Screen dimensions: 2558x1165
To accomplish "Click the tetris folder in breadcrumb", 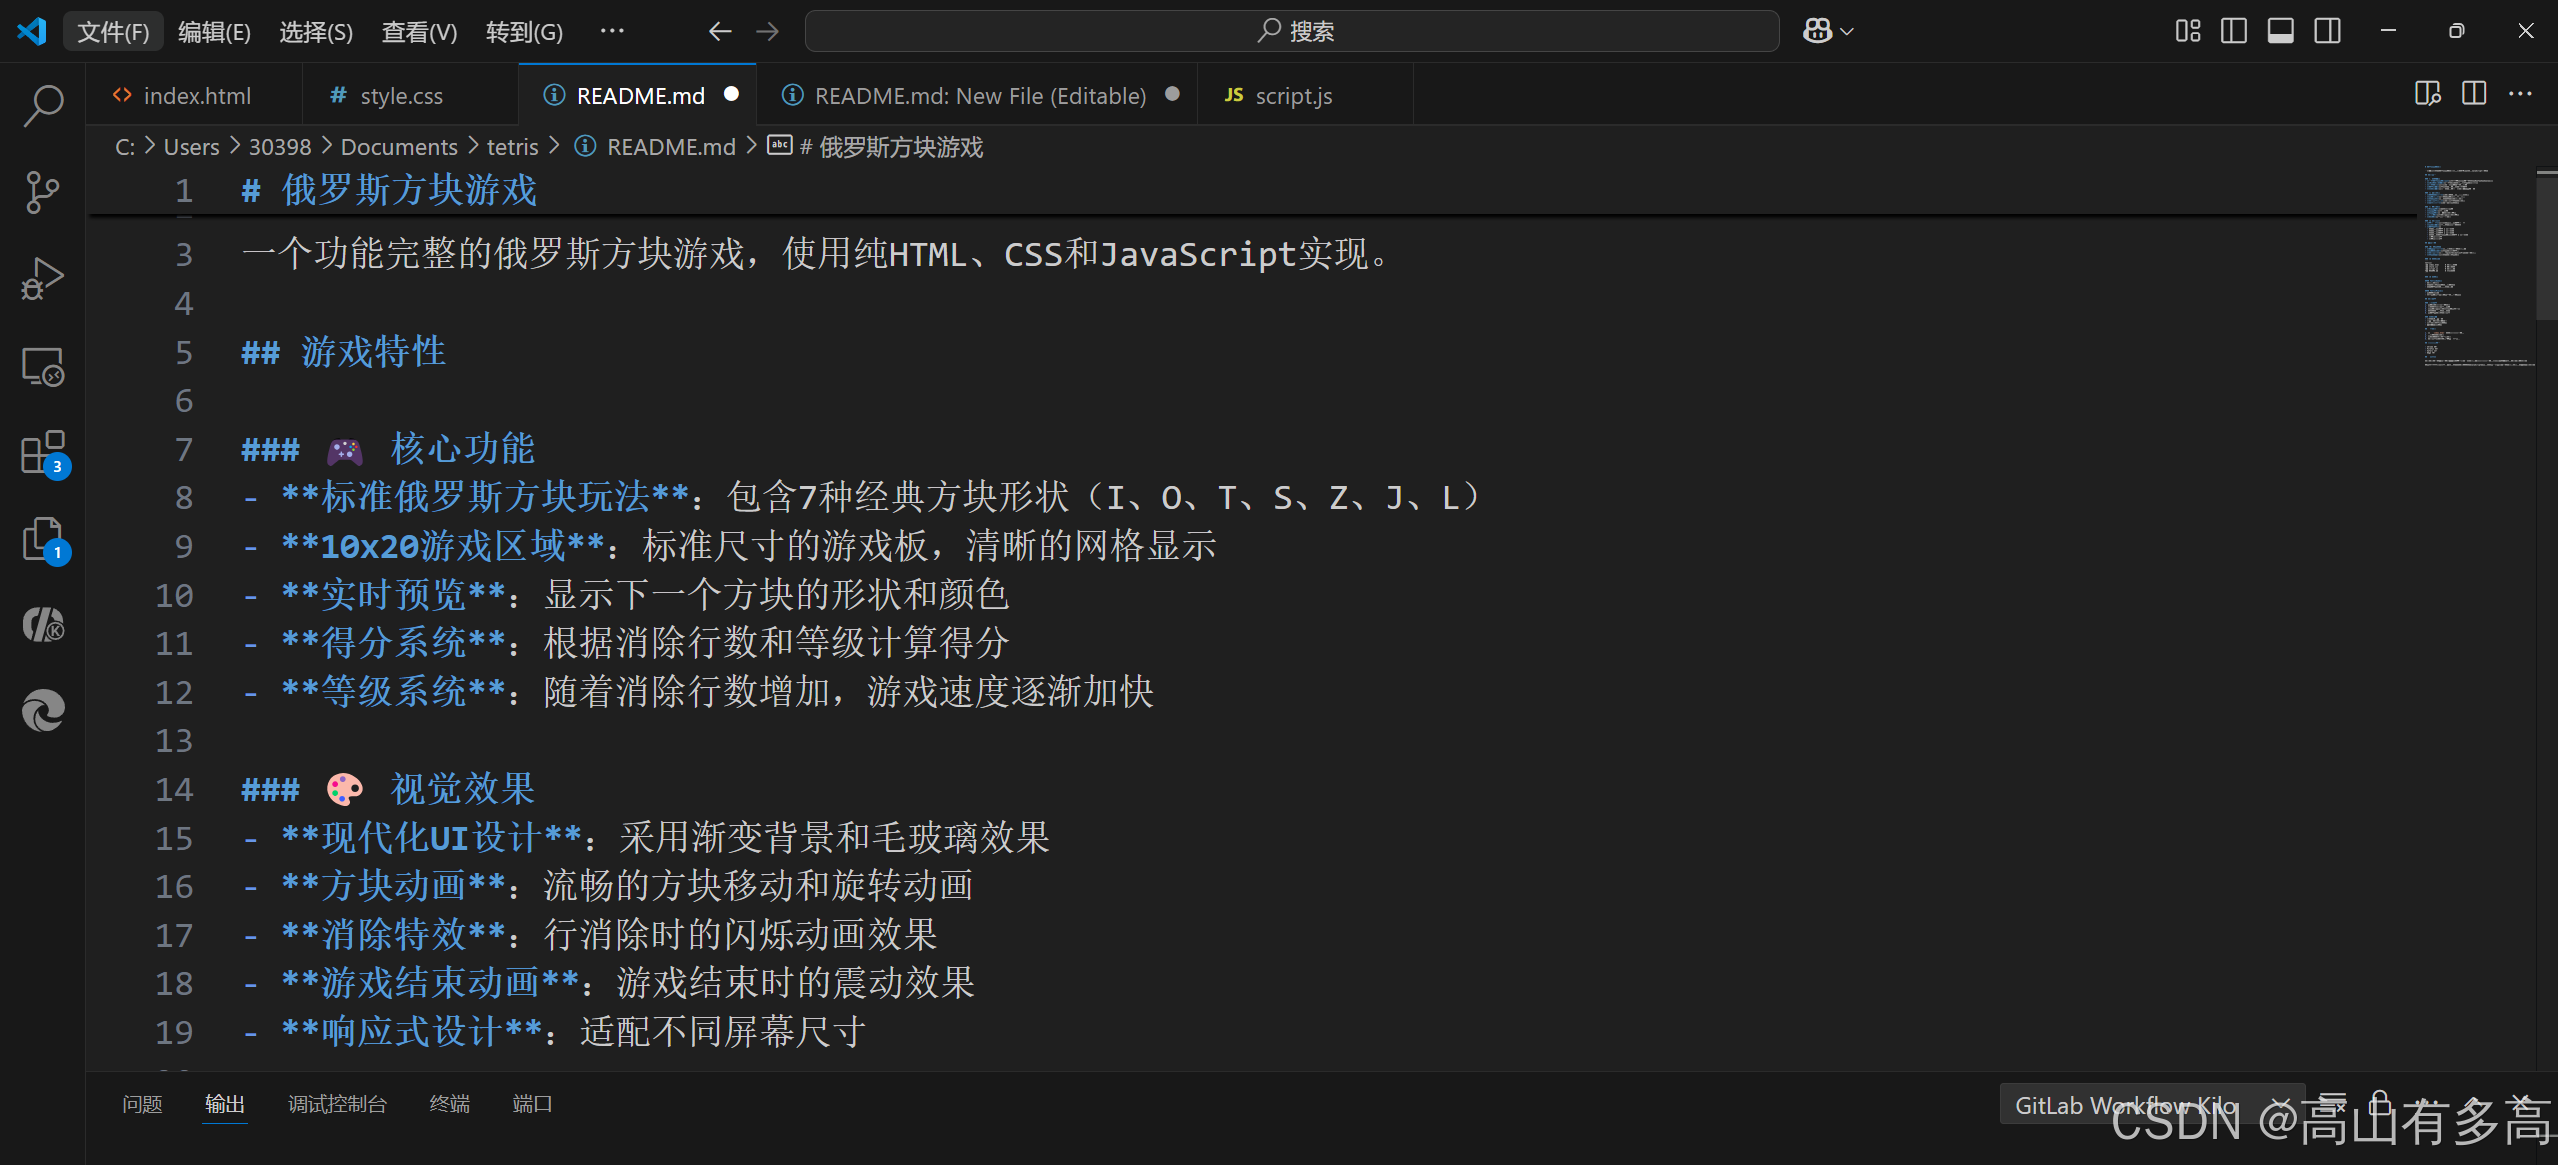I will [x=512, y=147].
